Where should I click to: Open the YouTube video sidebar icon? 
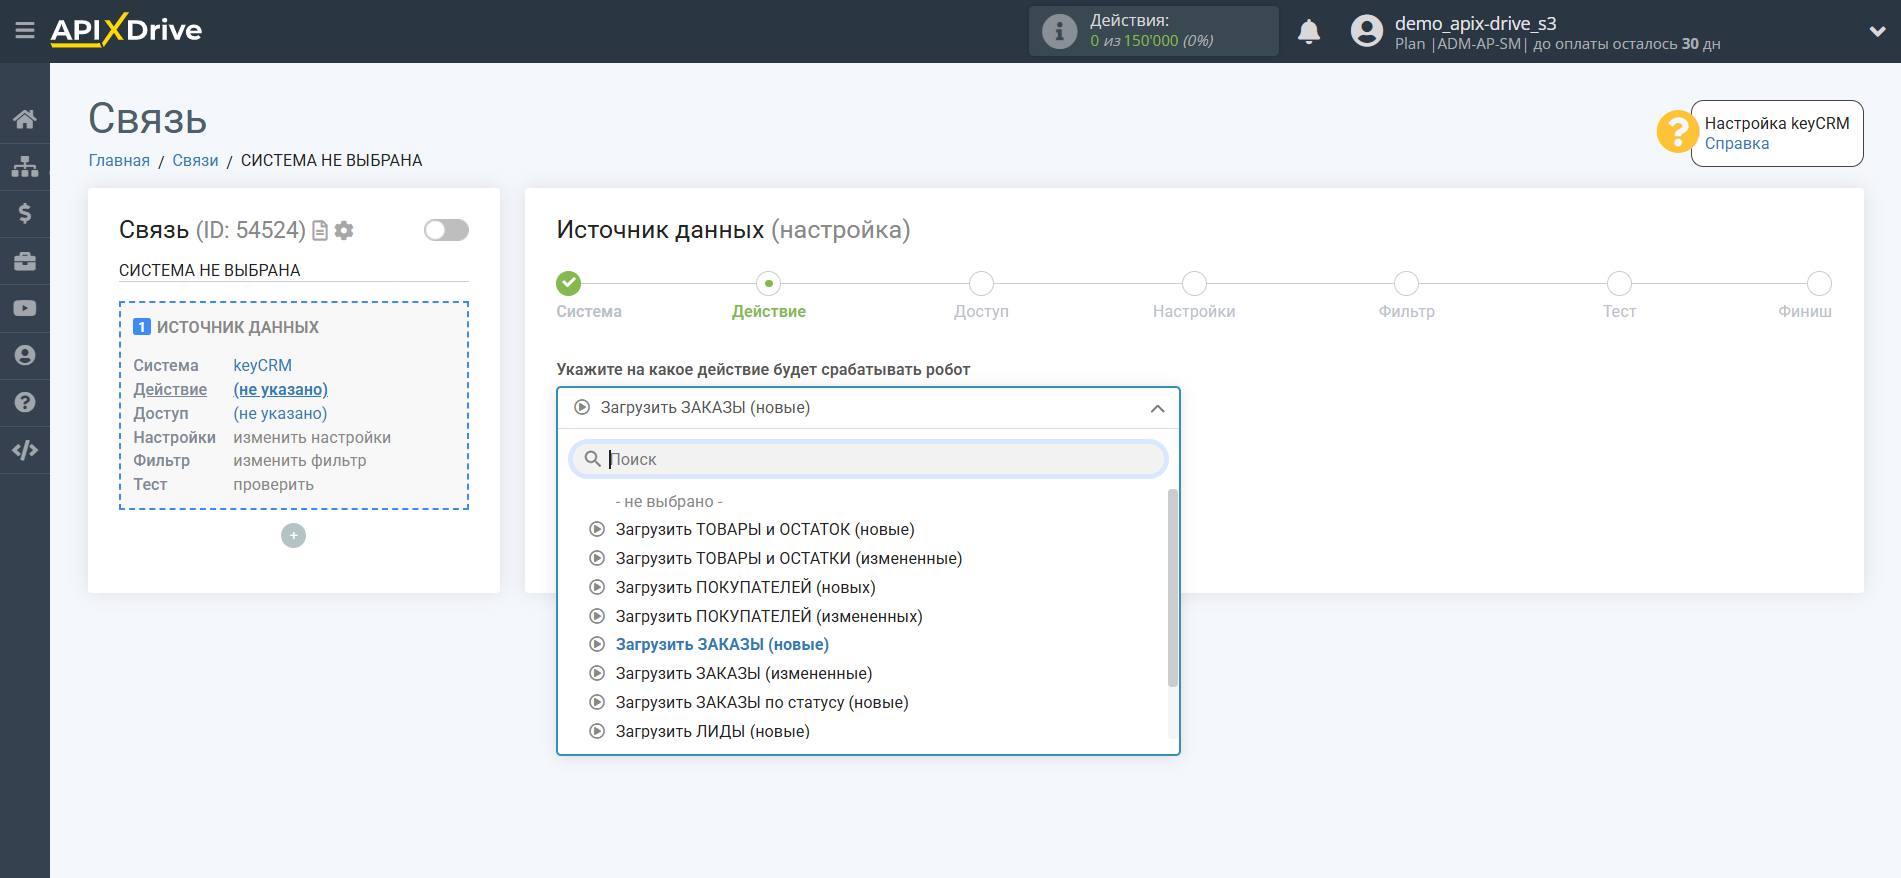25,308
